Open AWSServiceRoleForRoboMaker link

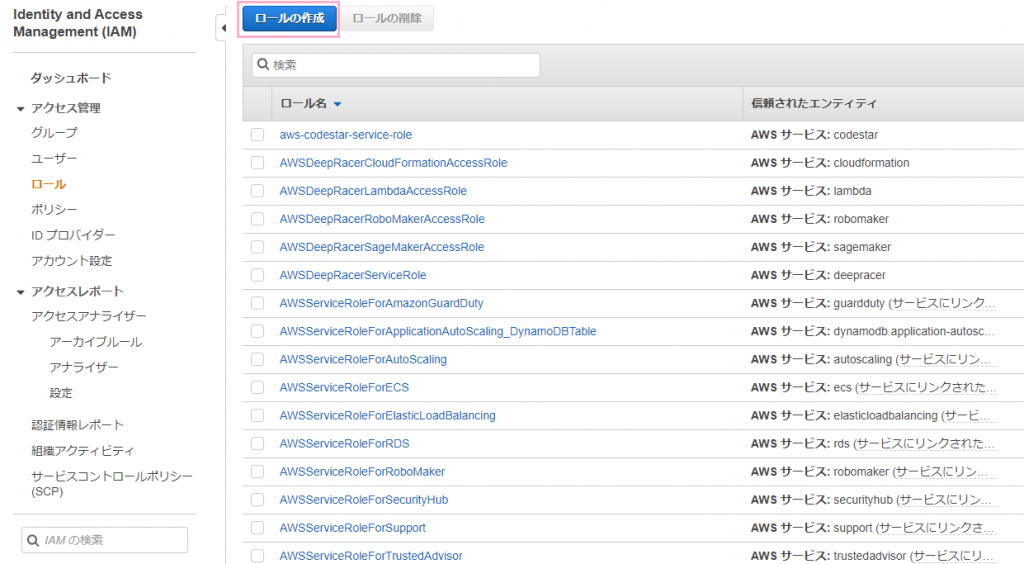point(362,471)
